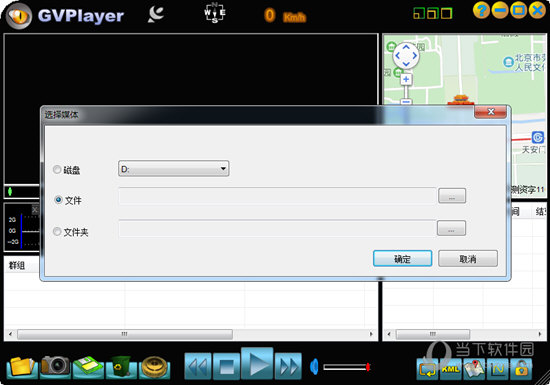Mute audio with the speaker icon
550x385 pixels.
click(314, 366)
